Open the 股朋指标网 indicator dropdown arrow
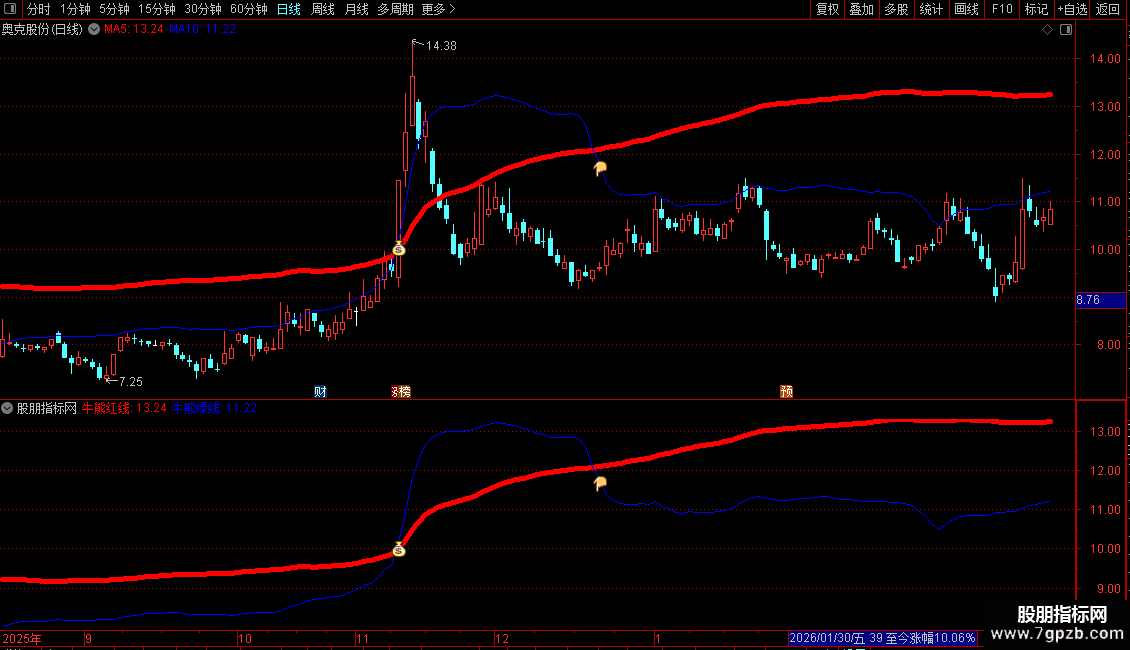The image size is (1130, 650). point(7,409)
